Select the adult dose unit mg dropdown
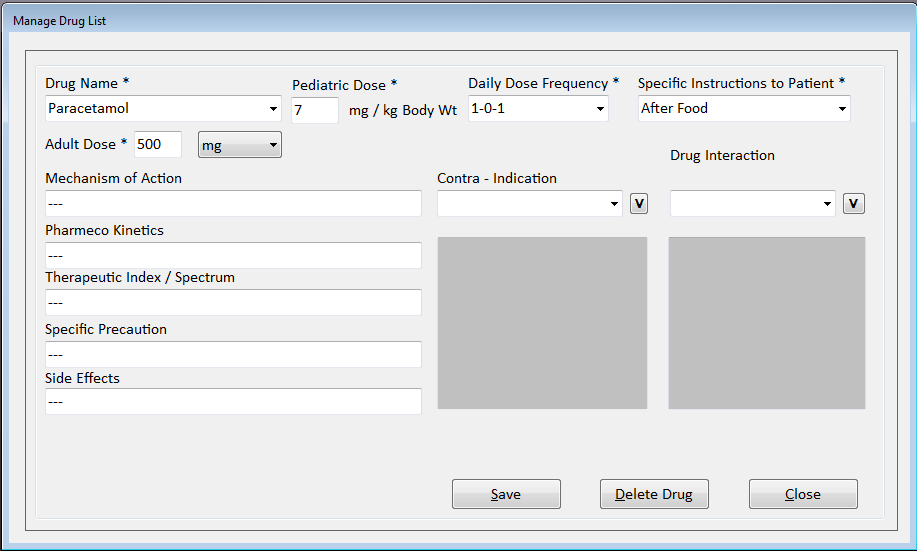The width and height of the screenshot is (917, 551). 240,146
